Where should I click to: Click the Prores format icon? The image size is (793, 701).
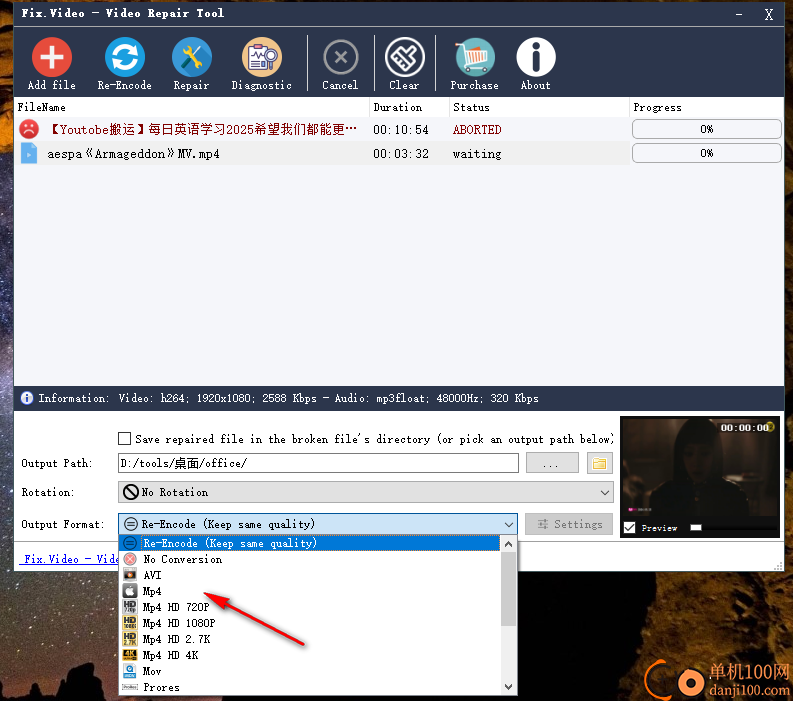coord(130,687)
